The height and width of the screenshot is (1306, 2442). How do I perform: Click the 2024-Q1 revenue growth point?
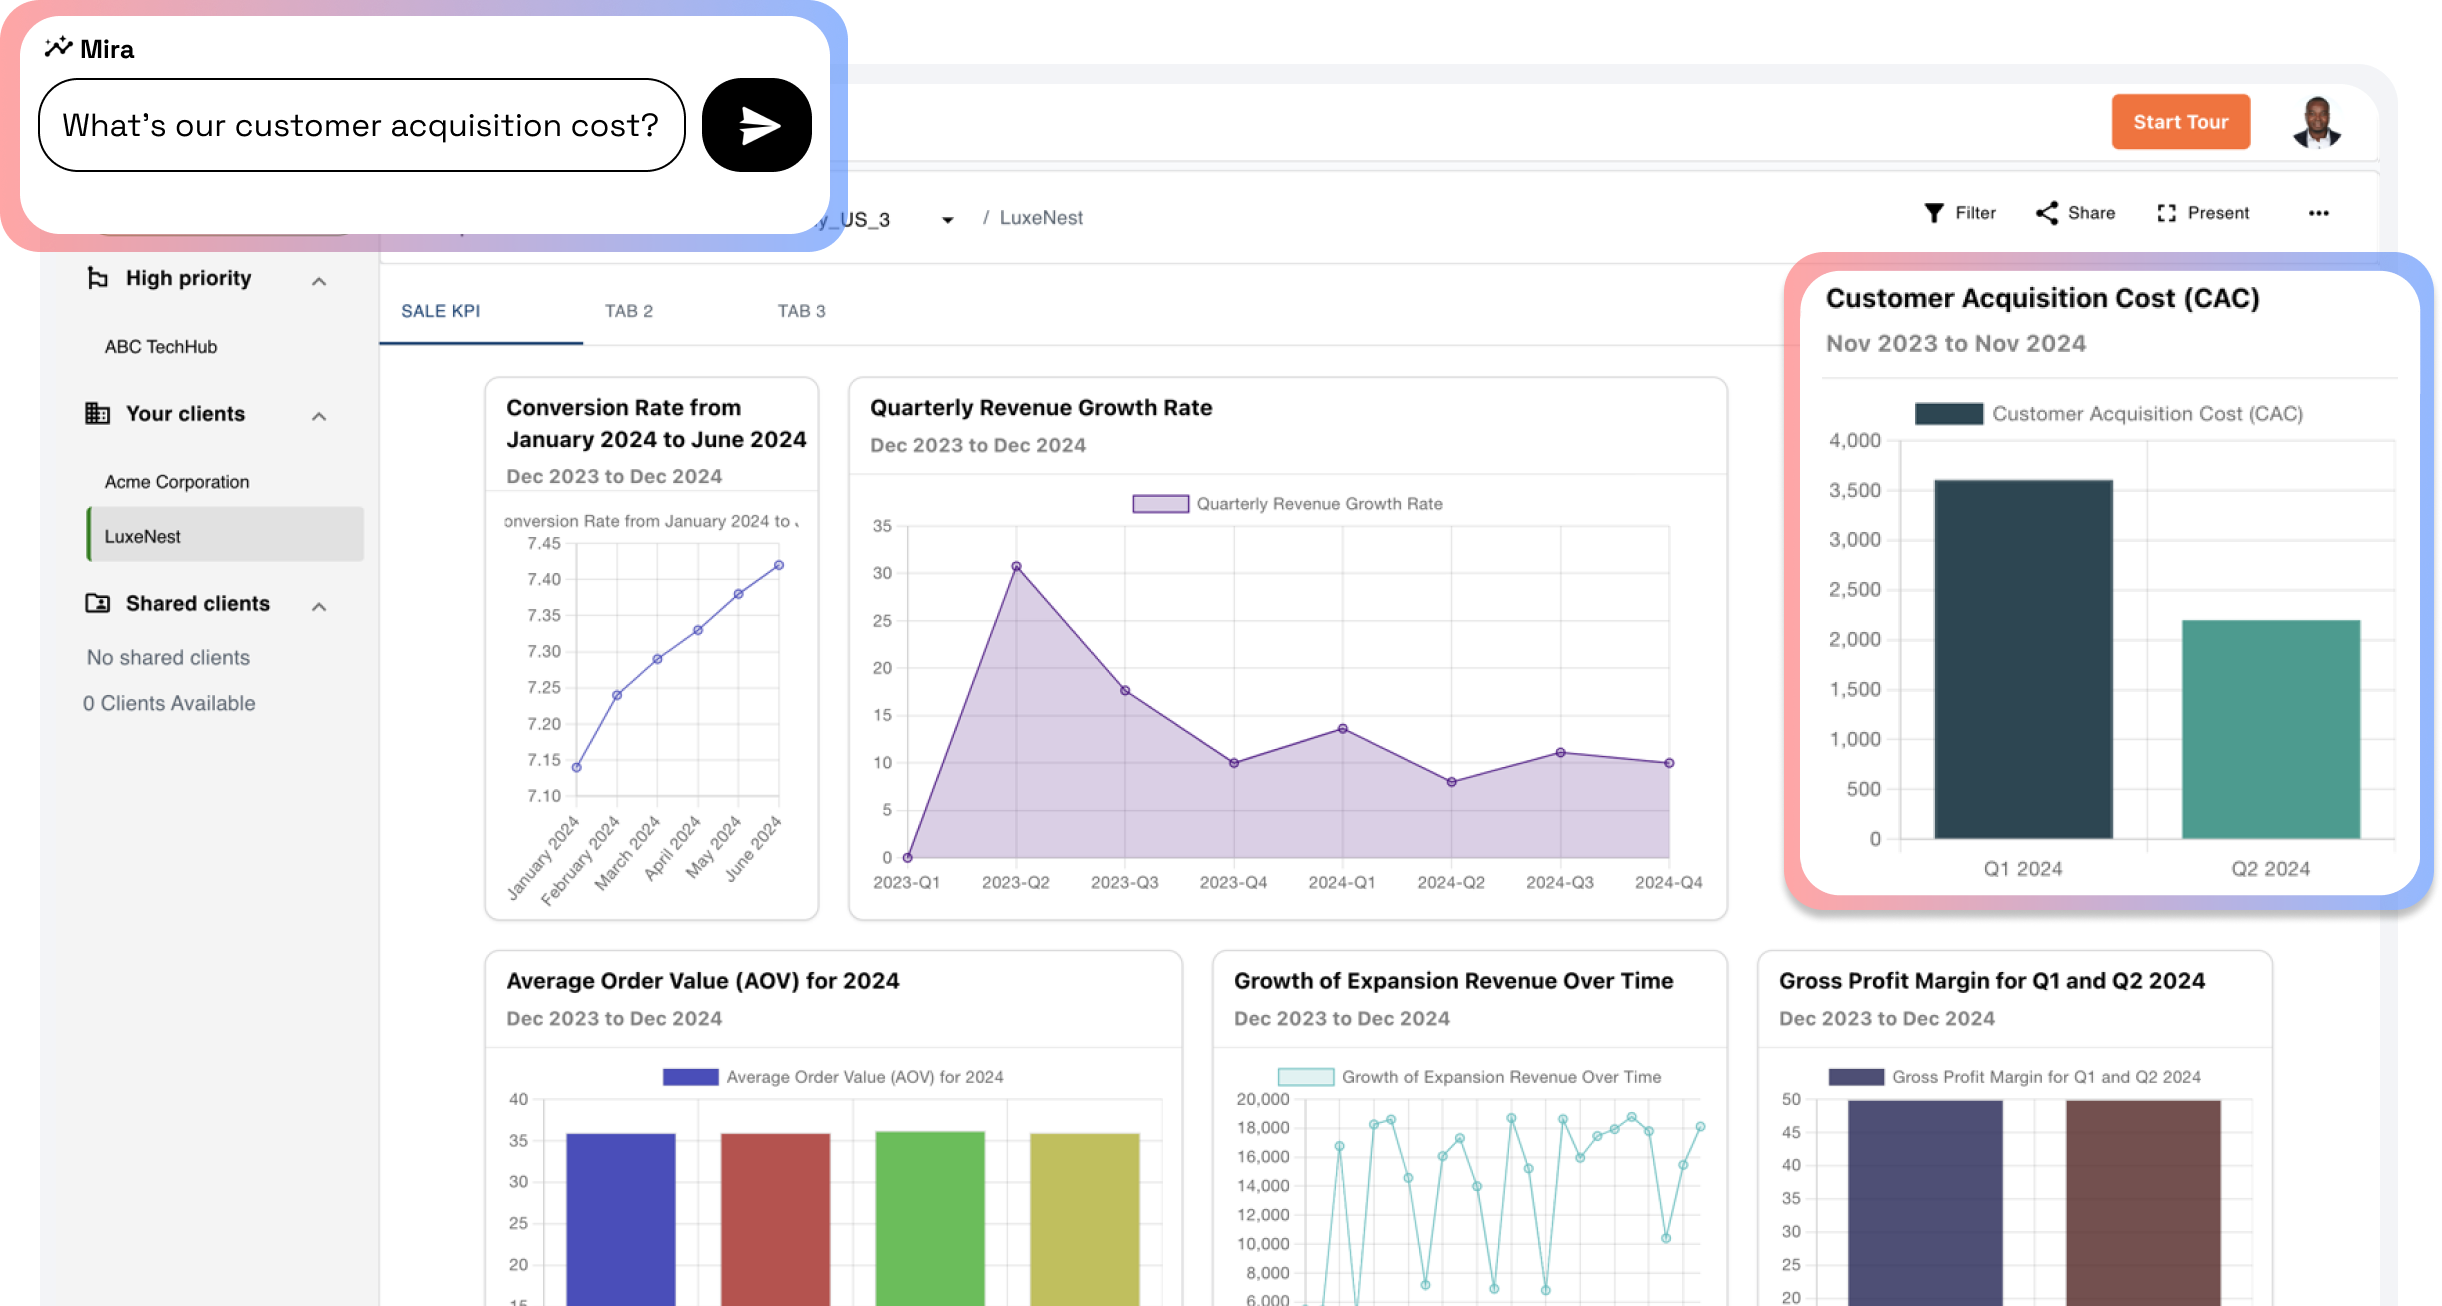point(1342,729)
